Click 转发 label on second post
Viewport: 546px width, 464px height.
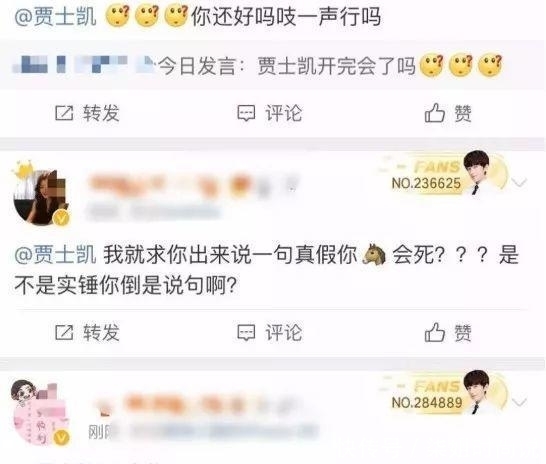101,332
